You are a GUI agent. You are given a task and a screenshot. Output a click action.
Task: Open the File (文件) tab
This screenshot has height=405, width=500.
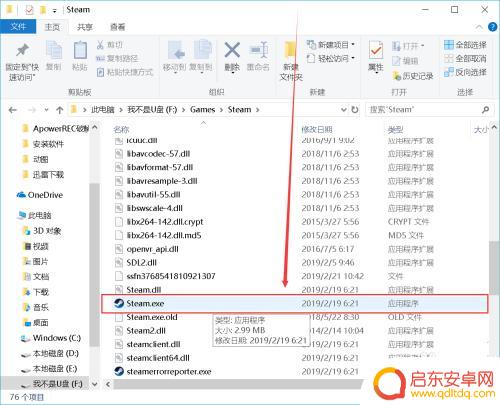pyautogui.click(x=18, y=27)
